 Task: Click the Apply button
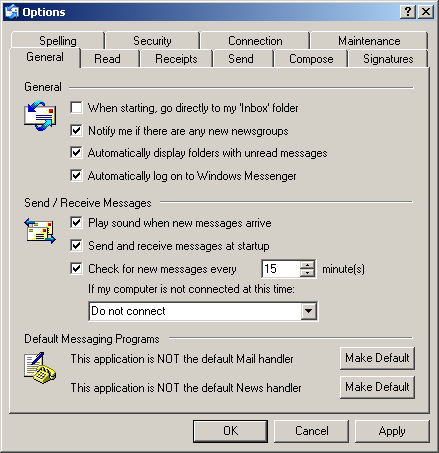tap(392, 431)
